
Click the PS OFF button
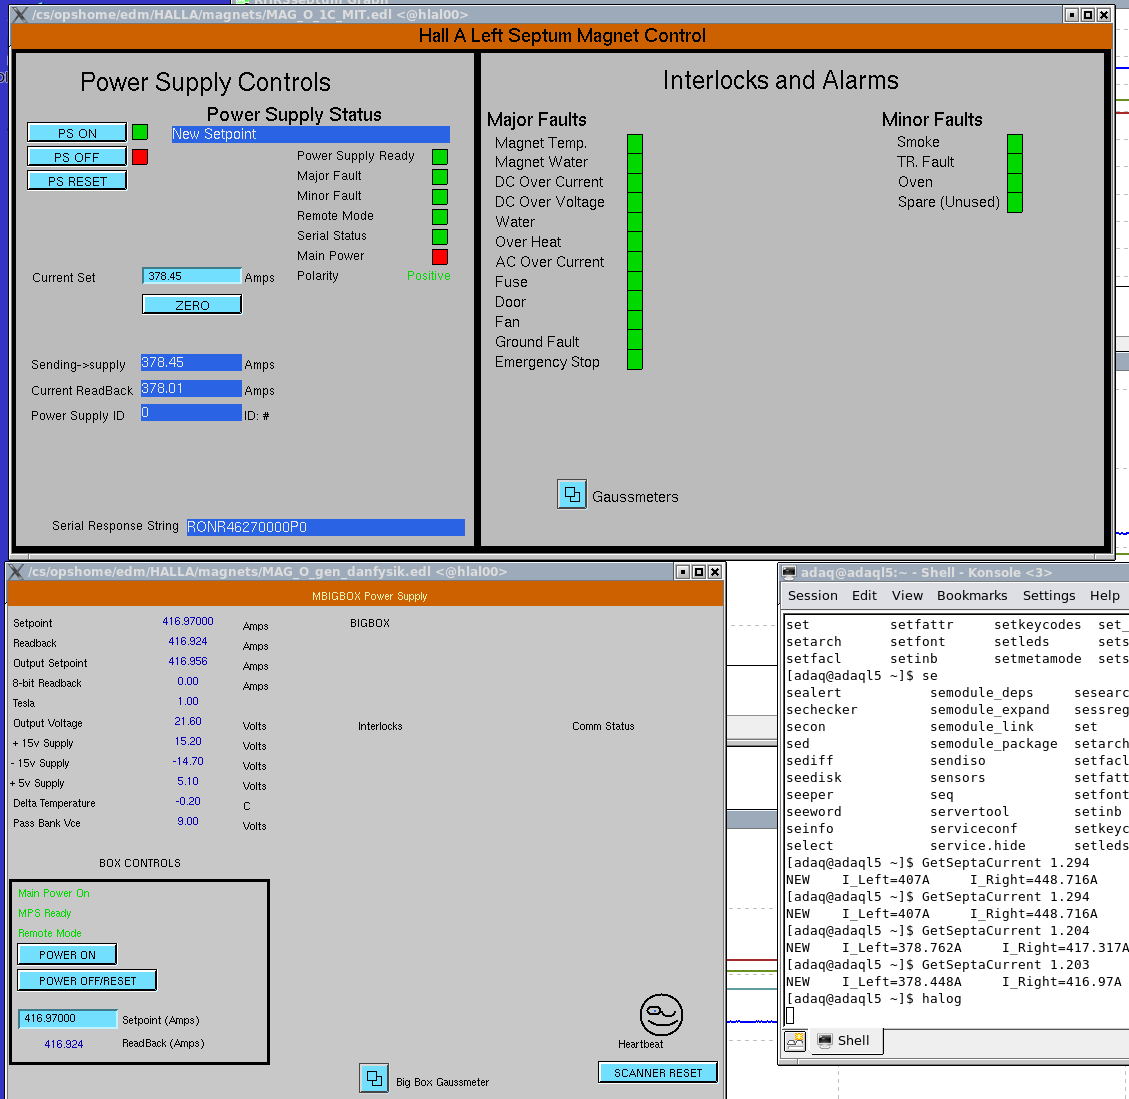tap(77, 157)
